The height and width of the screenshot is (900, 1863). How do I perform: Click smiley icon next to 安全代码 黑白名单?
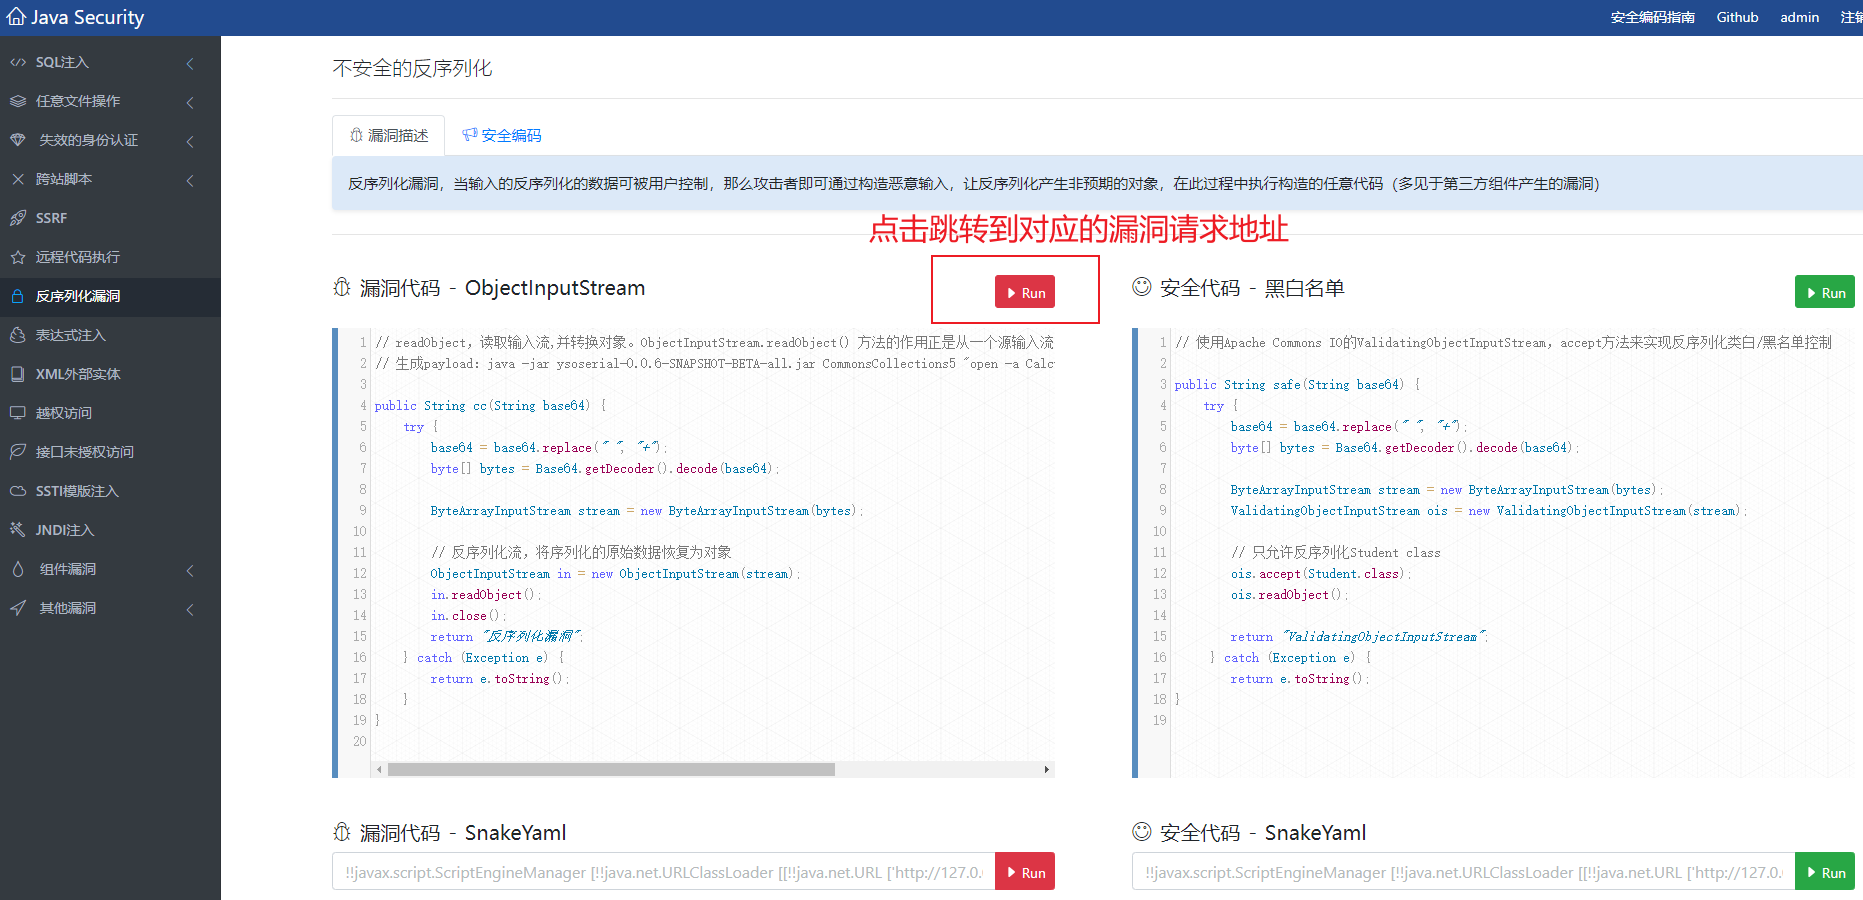coord(1142,288)
